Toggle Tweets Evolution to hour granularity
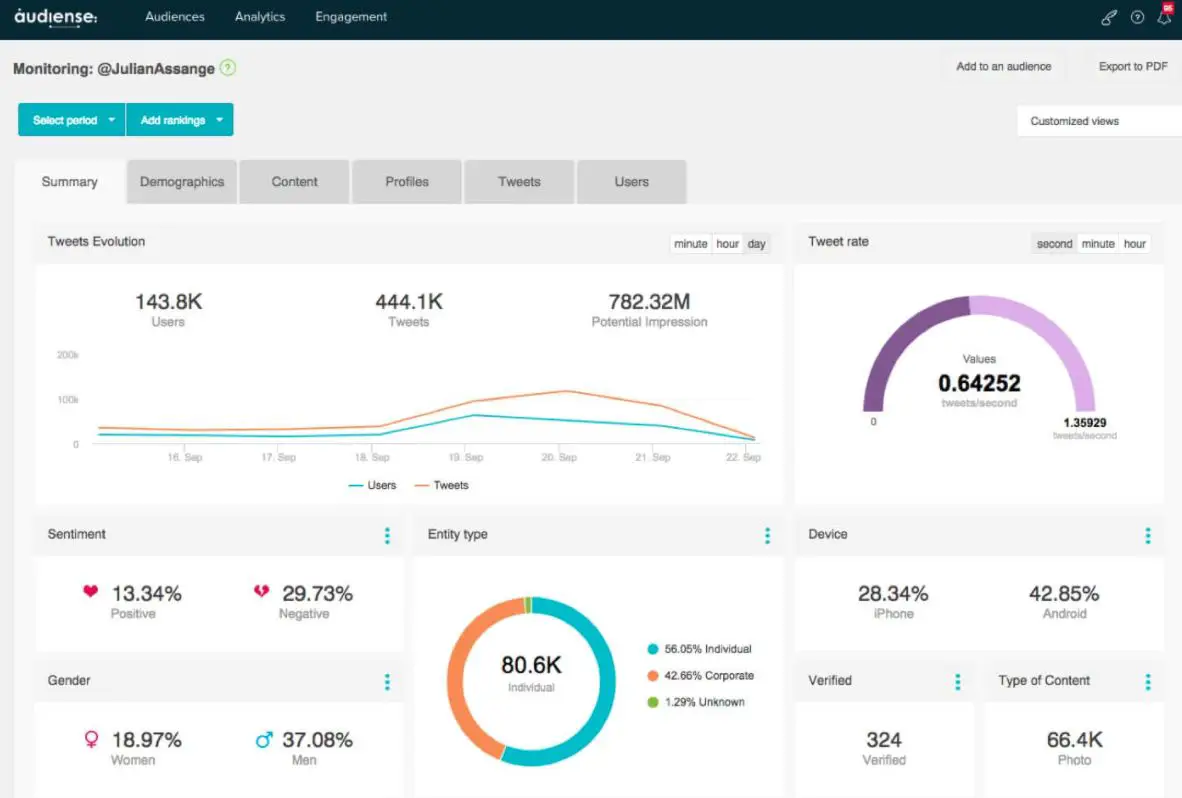Screen dimensions: 1182x798 pyautogui.click(x=727, y=243)
